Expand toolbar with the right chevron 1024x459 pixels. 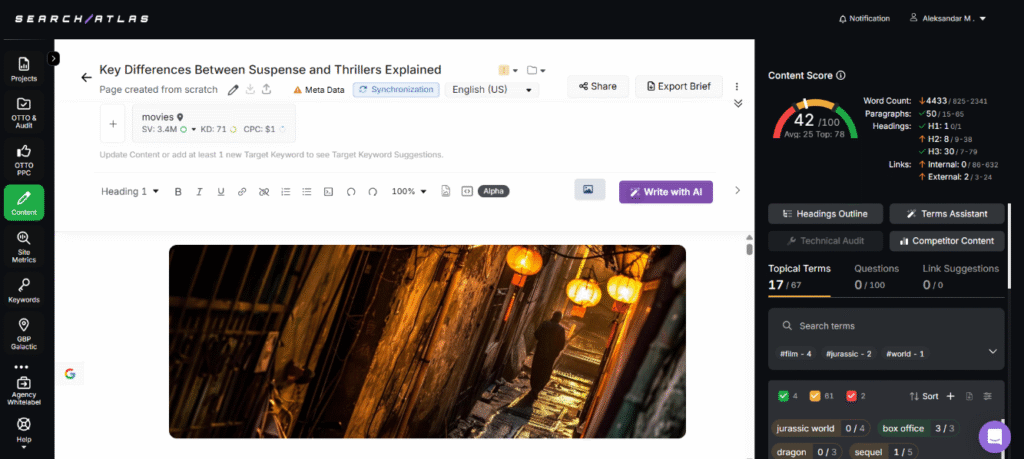coord(737,191)
